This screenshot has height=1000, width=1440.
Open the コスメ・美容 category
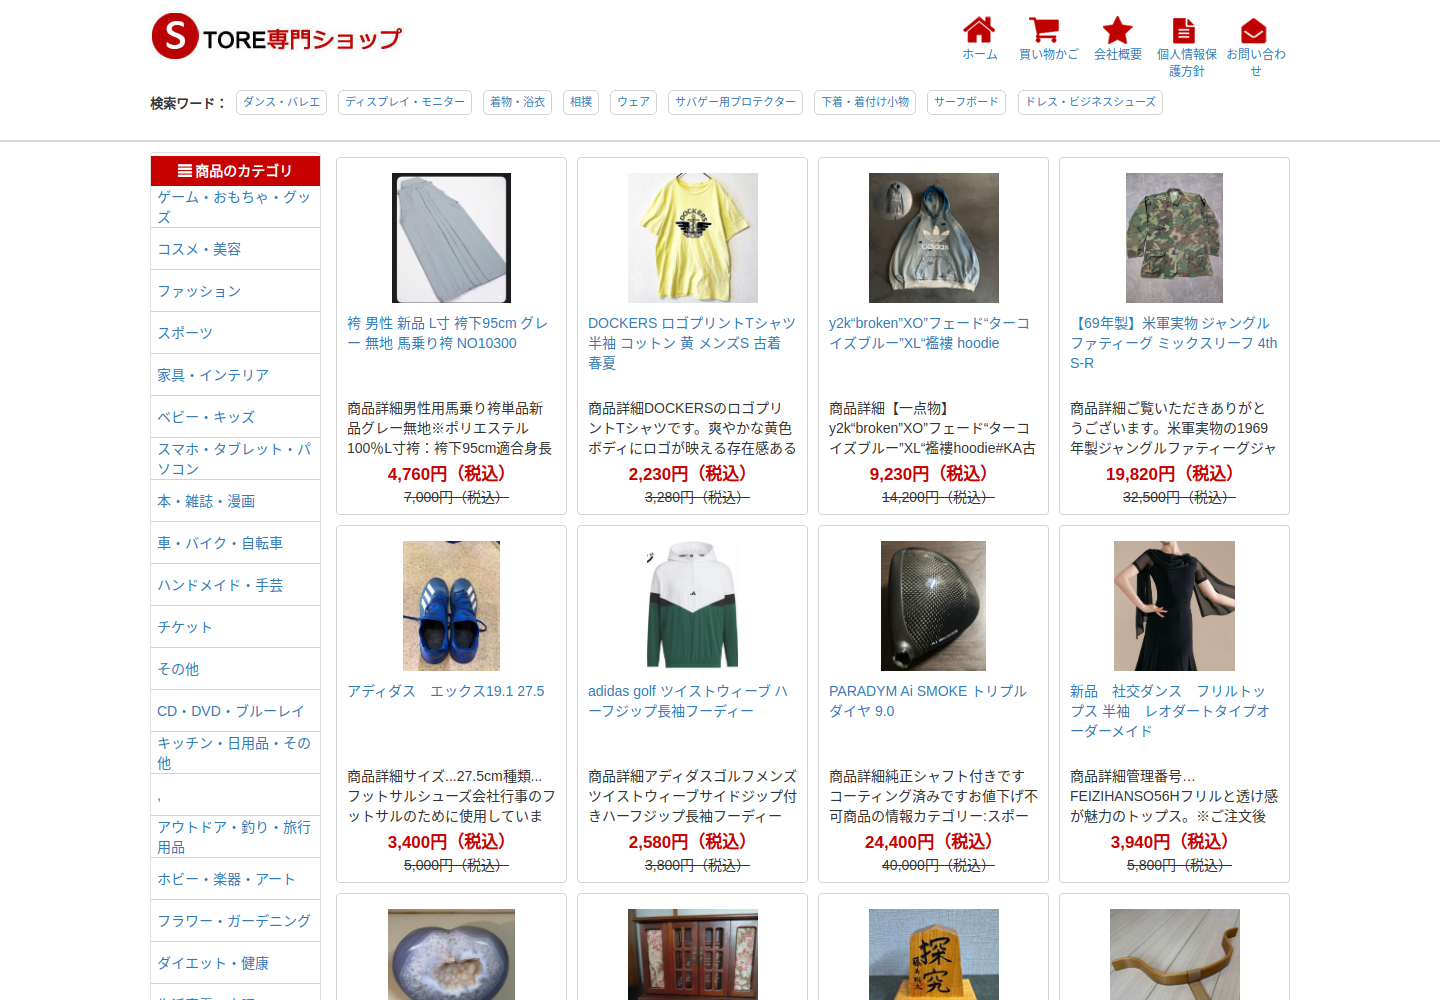pyautogui.click(x=235, y=249)
